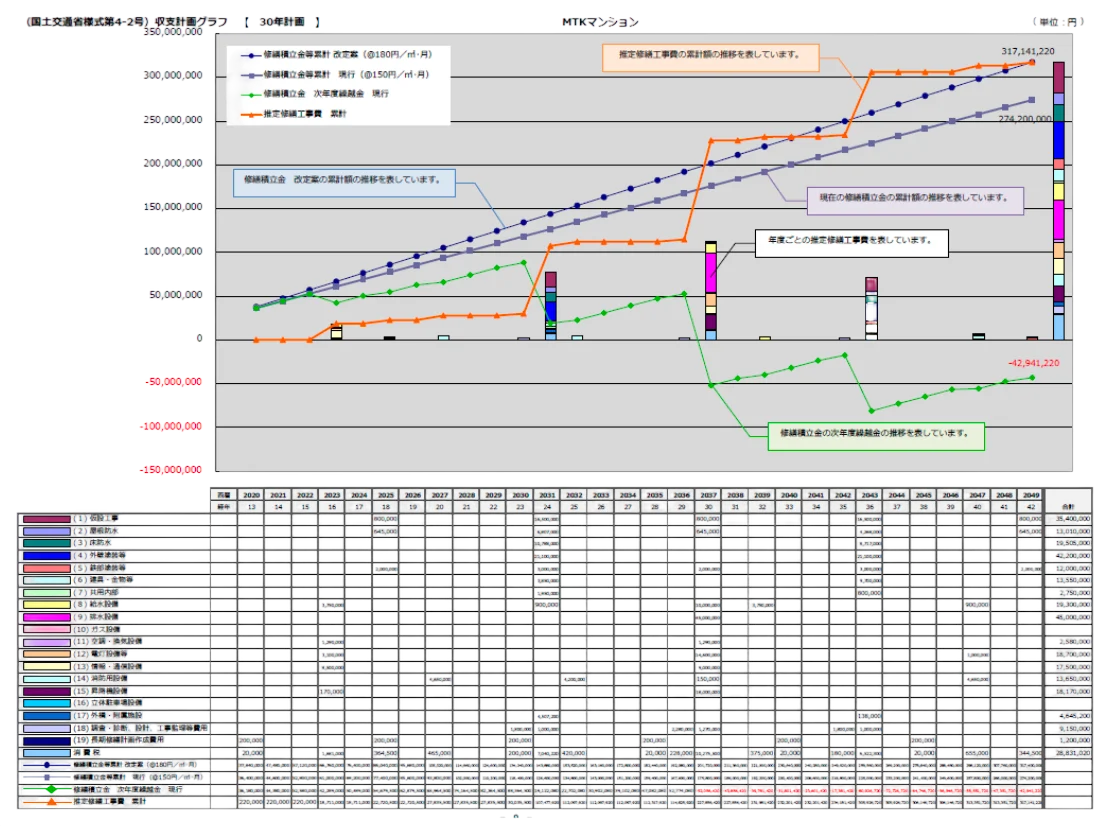Click the data label 317,141,220
Screen dimensions: 1114x826
[x=1028, y=51]
